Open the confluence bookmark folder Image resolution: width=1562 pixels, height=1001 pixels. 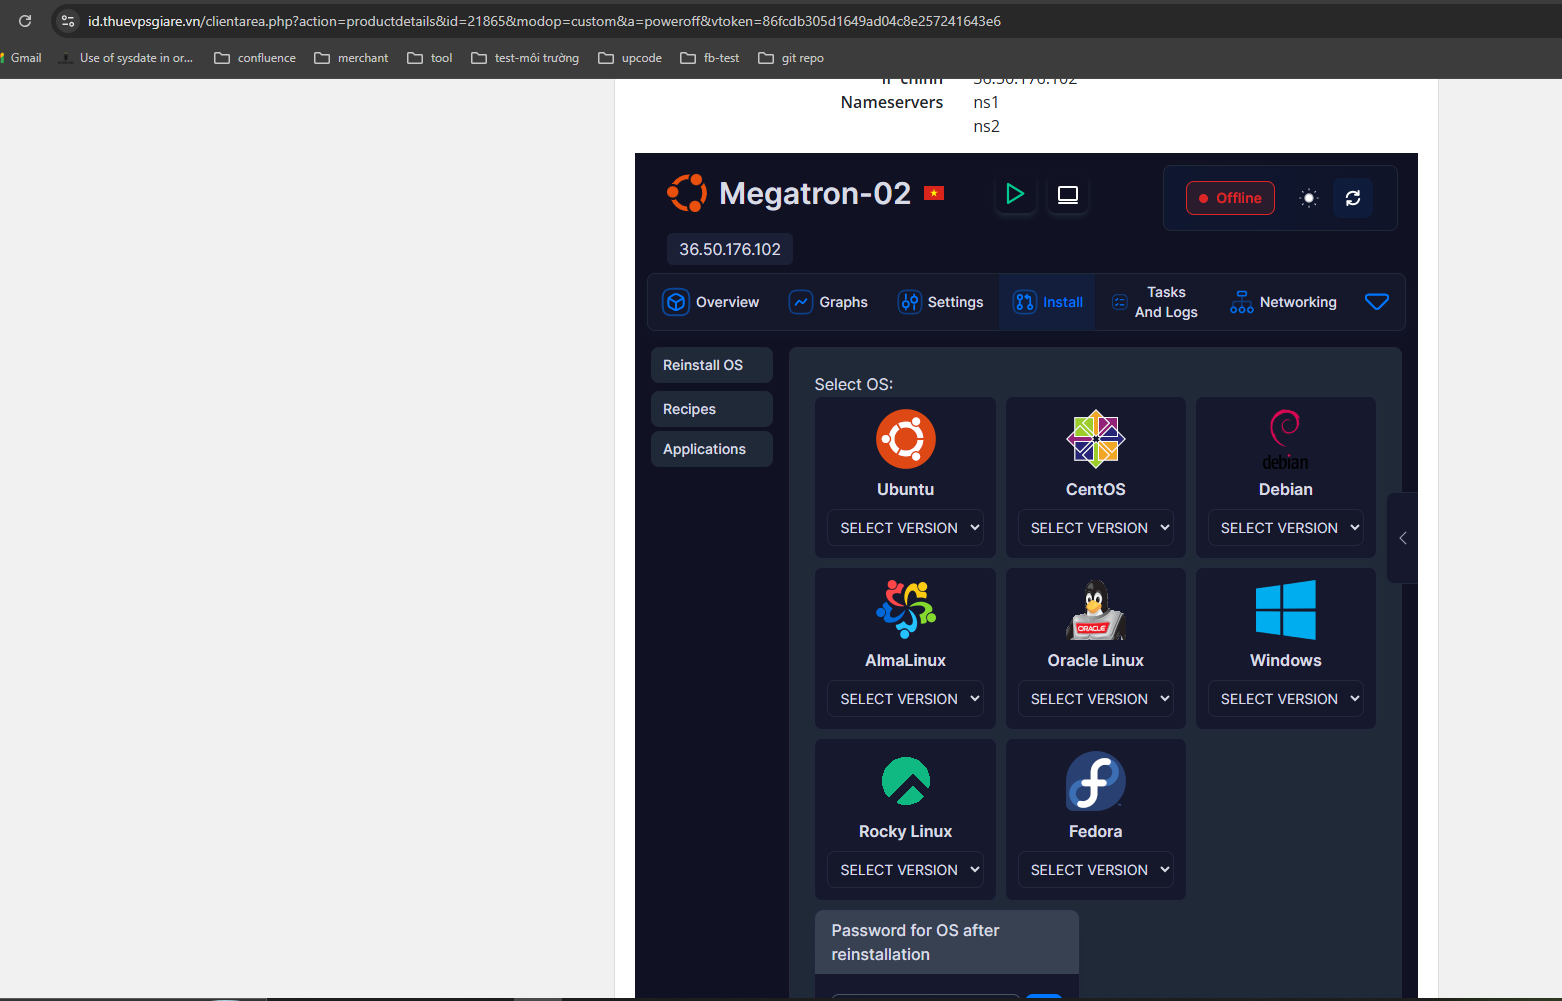coord(255,58)
